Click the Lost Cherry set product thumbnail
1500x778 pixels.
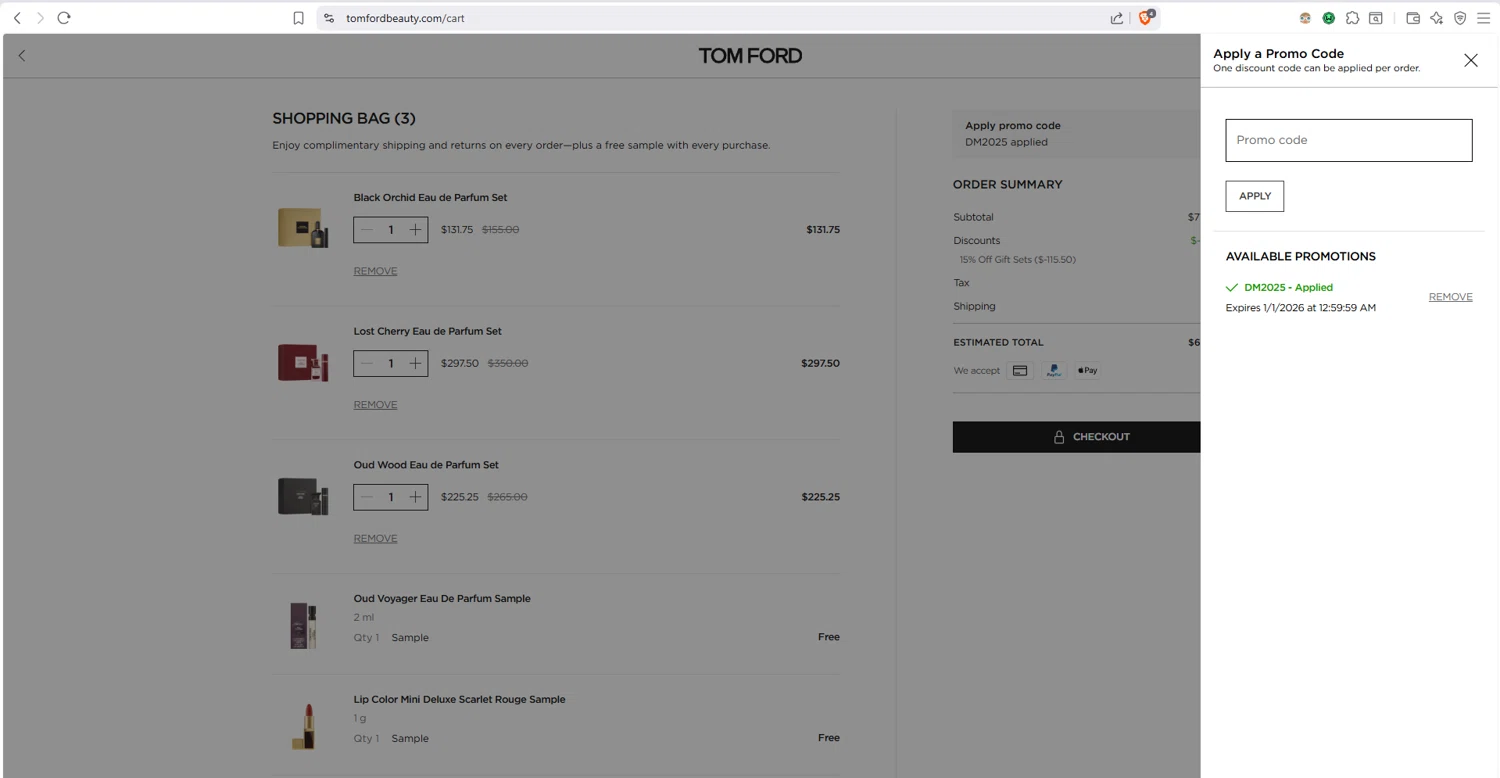coord(303,362)
